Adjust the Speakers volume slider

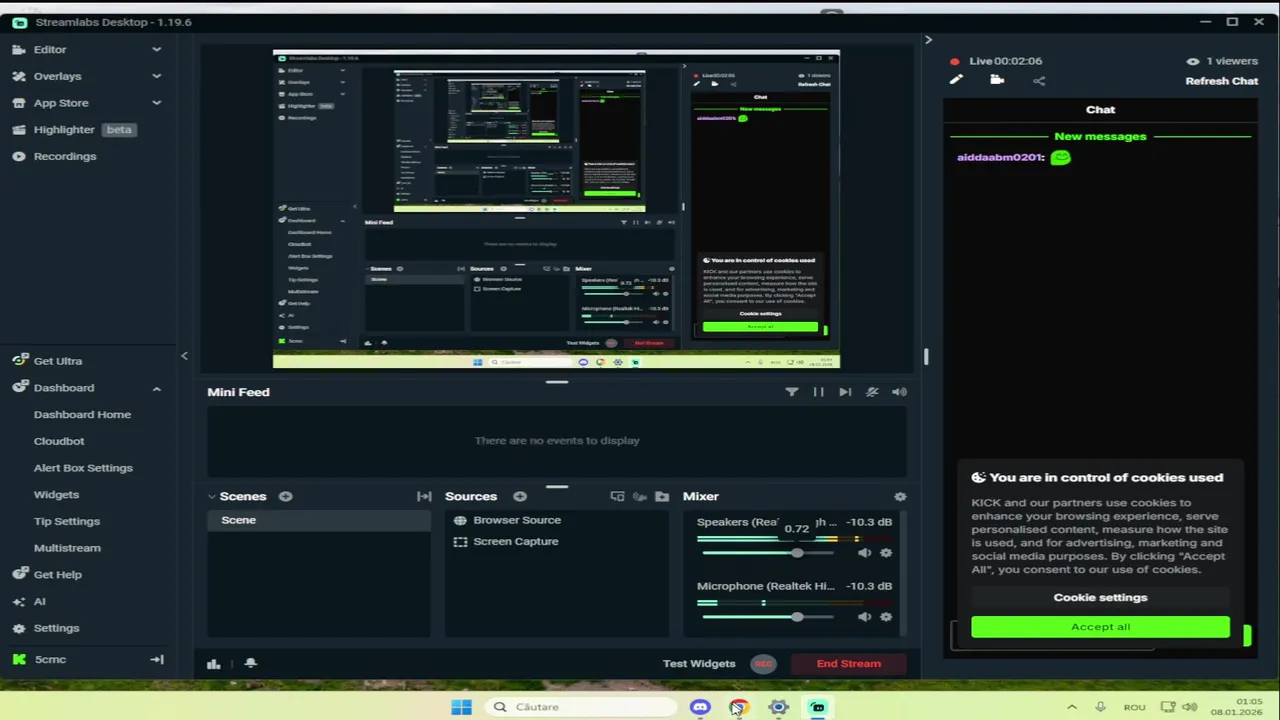click(768, 553)
